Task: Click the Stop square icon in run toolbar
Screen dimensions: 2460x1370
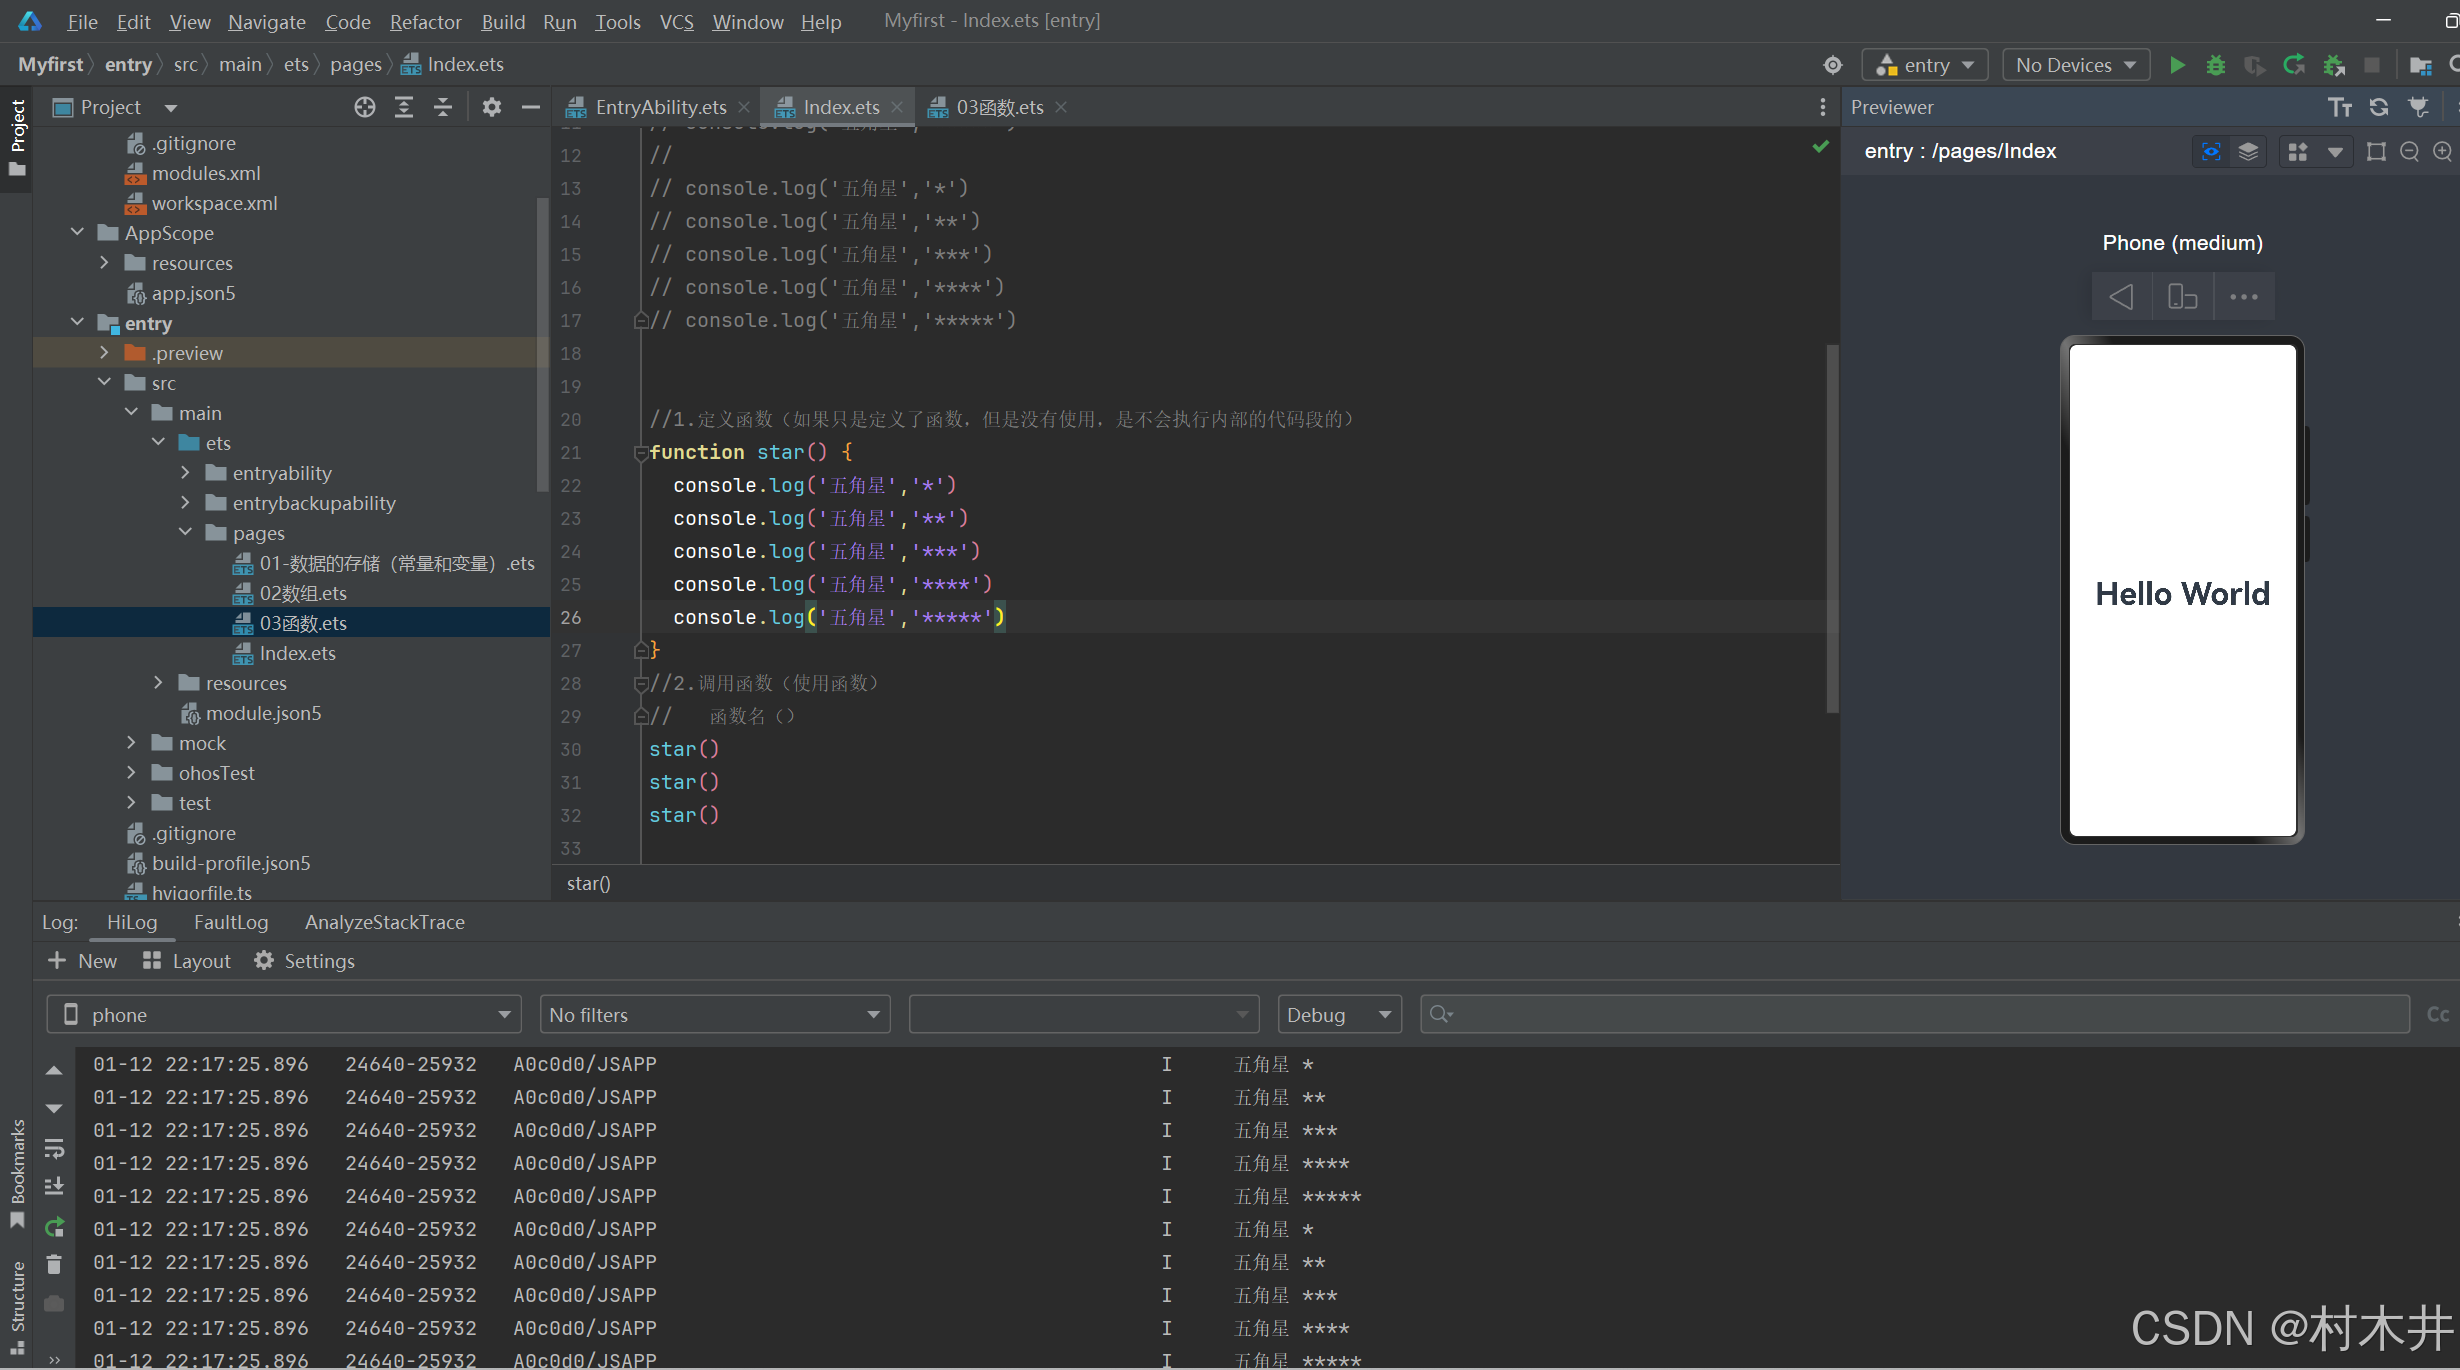Action: [2372, 65]
